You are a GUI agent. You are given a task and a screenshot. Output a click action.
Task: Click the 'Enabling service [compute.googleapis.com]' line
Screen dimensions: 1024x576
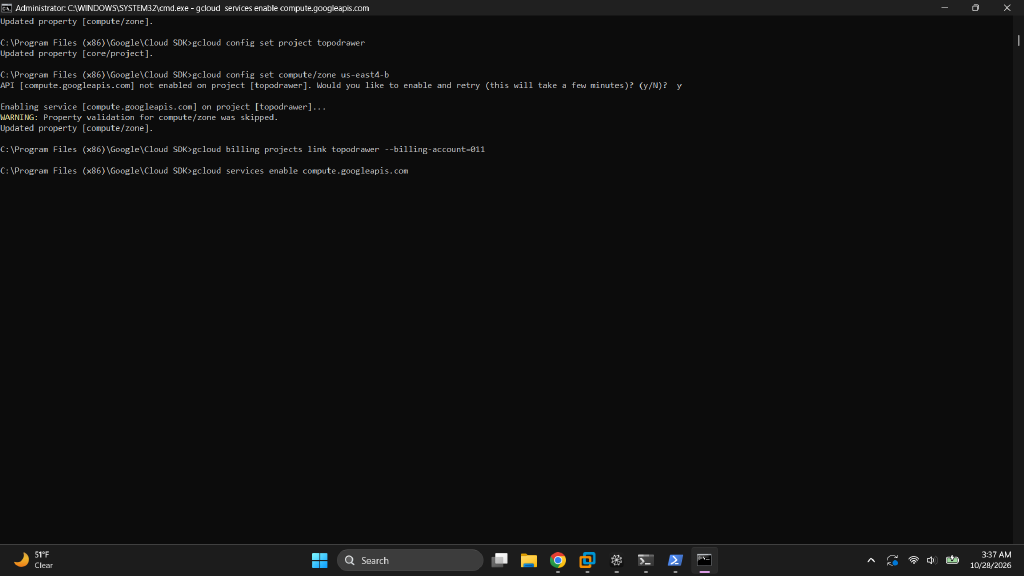tap(163, 106)
